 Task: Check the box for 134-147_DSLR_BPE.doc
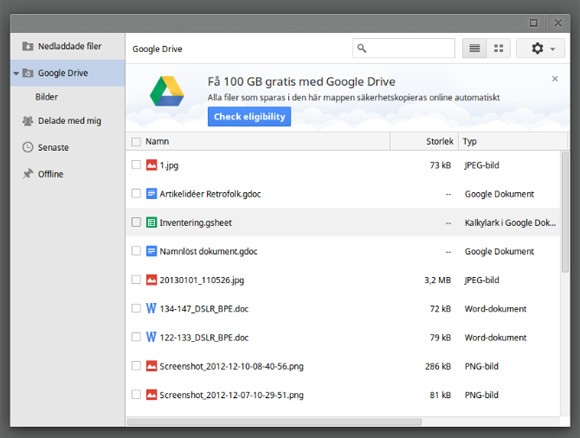pyautogui.click(x=136, y=308)
